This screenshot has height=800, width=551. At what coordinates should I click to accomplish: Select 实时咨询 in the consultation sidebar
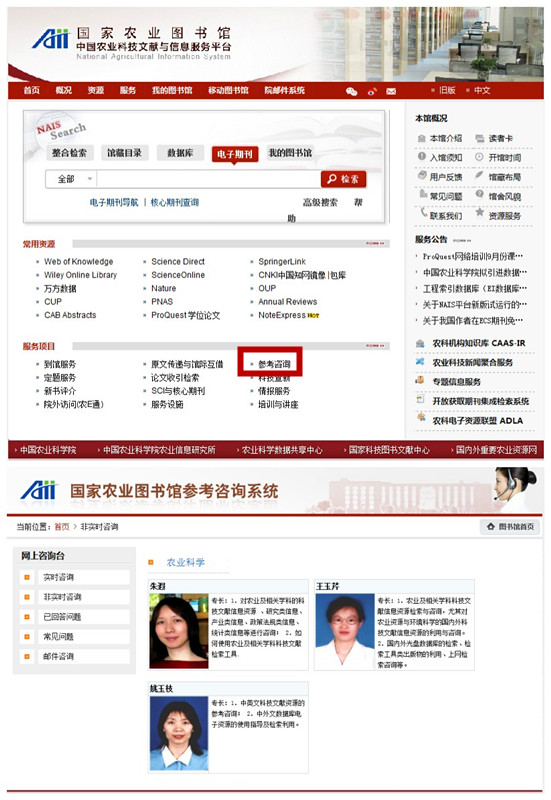[x=58, y=577]
